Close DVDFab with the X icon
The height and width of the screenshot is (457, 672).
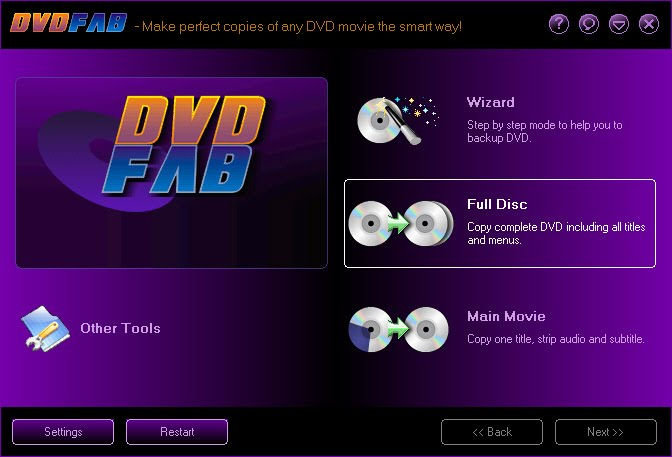(x=649, y=24)
